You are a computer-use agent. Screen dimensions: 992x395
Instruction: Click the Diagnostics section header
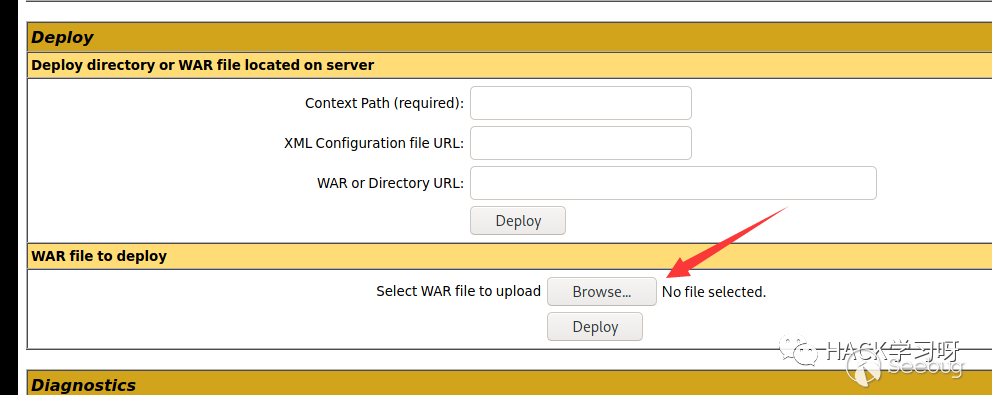tap(83, 385)
